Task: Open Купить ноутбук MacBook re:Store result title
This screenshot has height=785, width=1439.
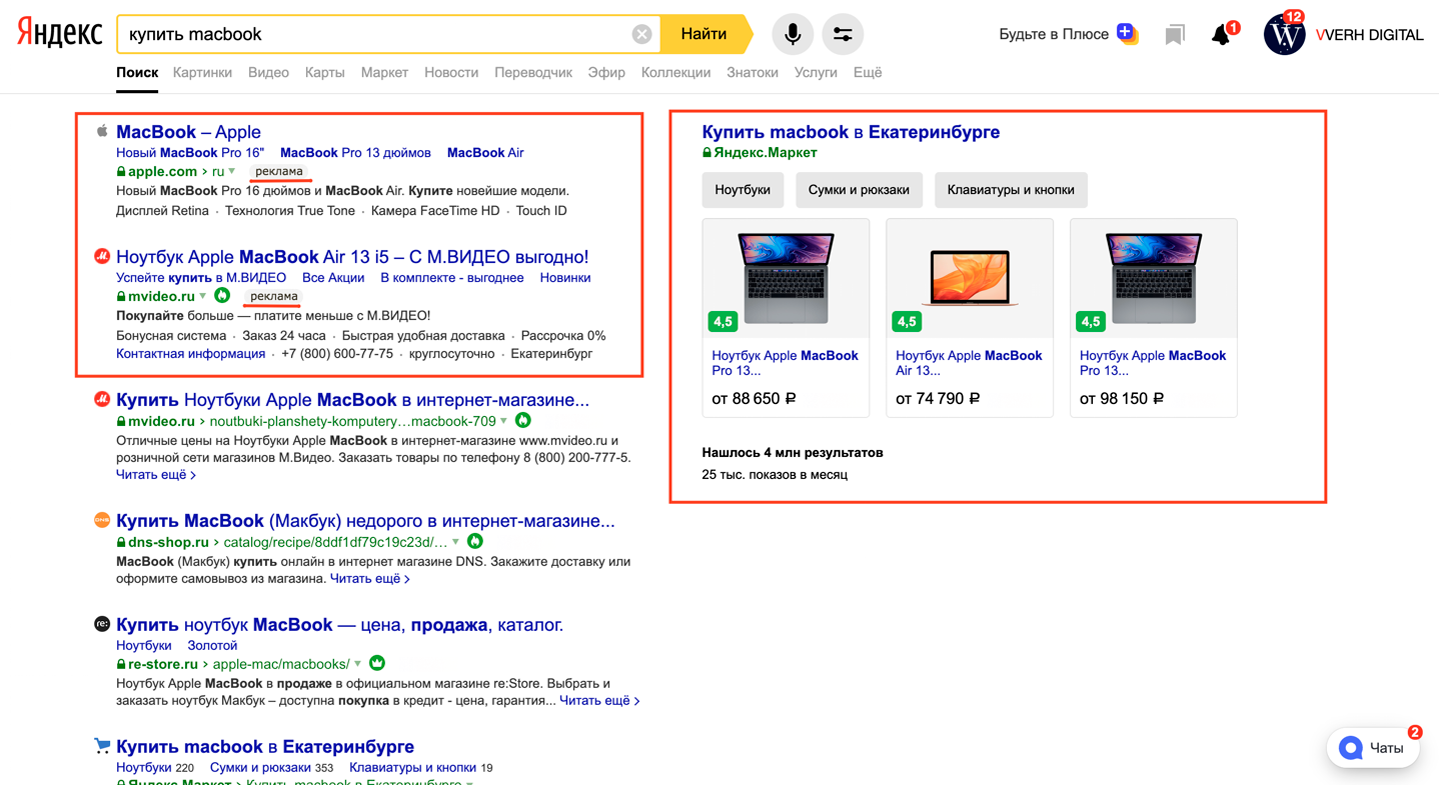Action: pos(340,625)
